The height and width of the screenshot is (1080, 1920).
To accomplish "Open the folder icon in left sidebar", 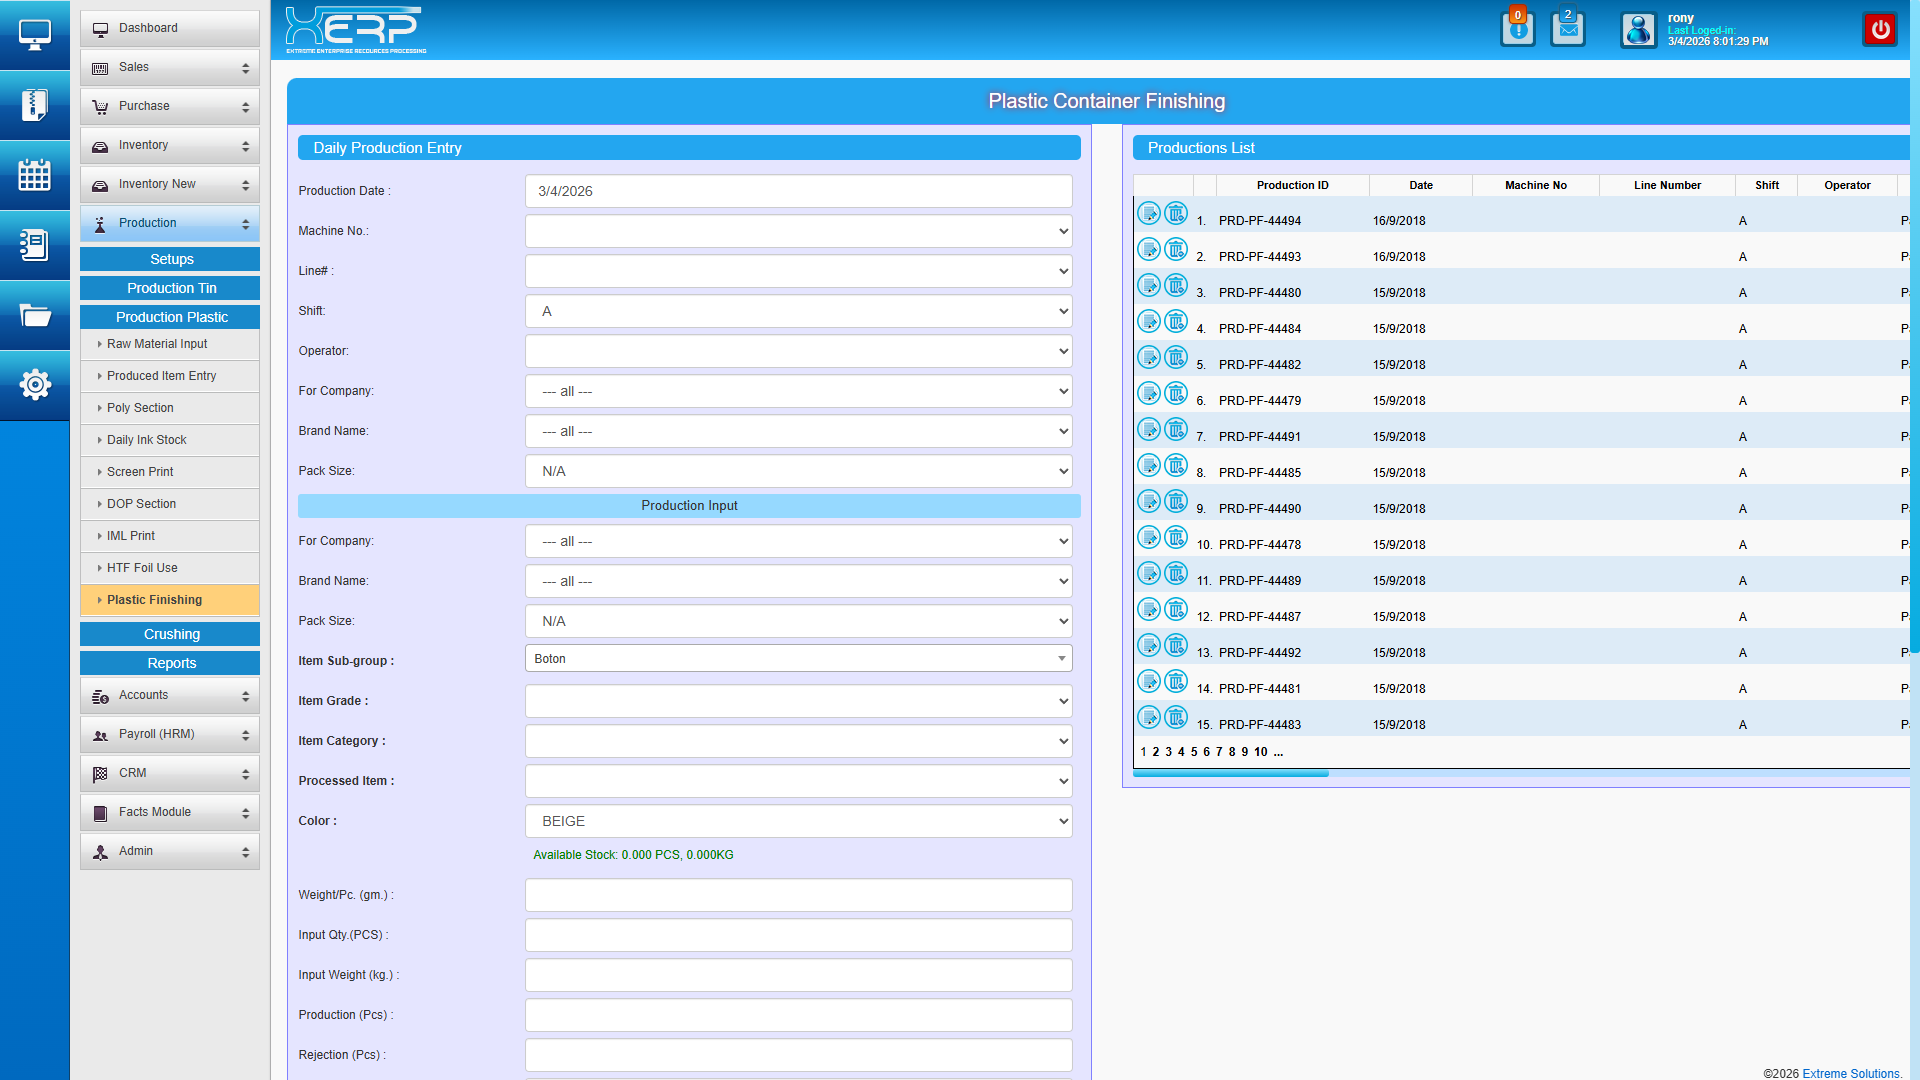I will pyautogui.click(x=34, y=316).
